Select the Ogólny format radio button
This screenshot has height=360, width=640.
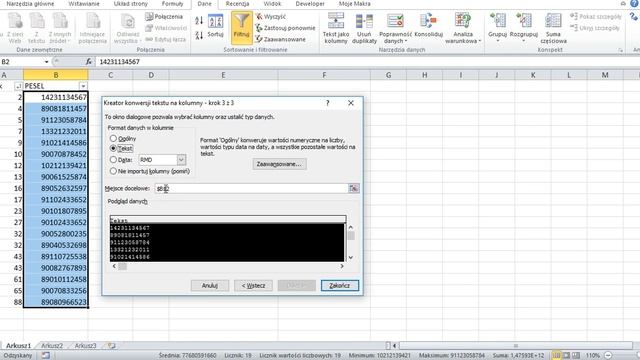click(113, 139)
